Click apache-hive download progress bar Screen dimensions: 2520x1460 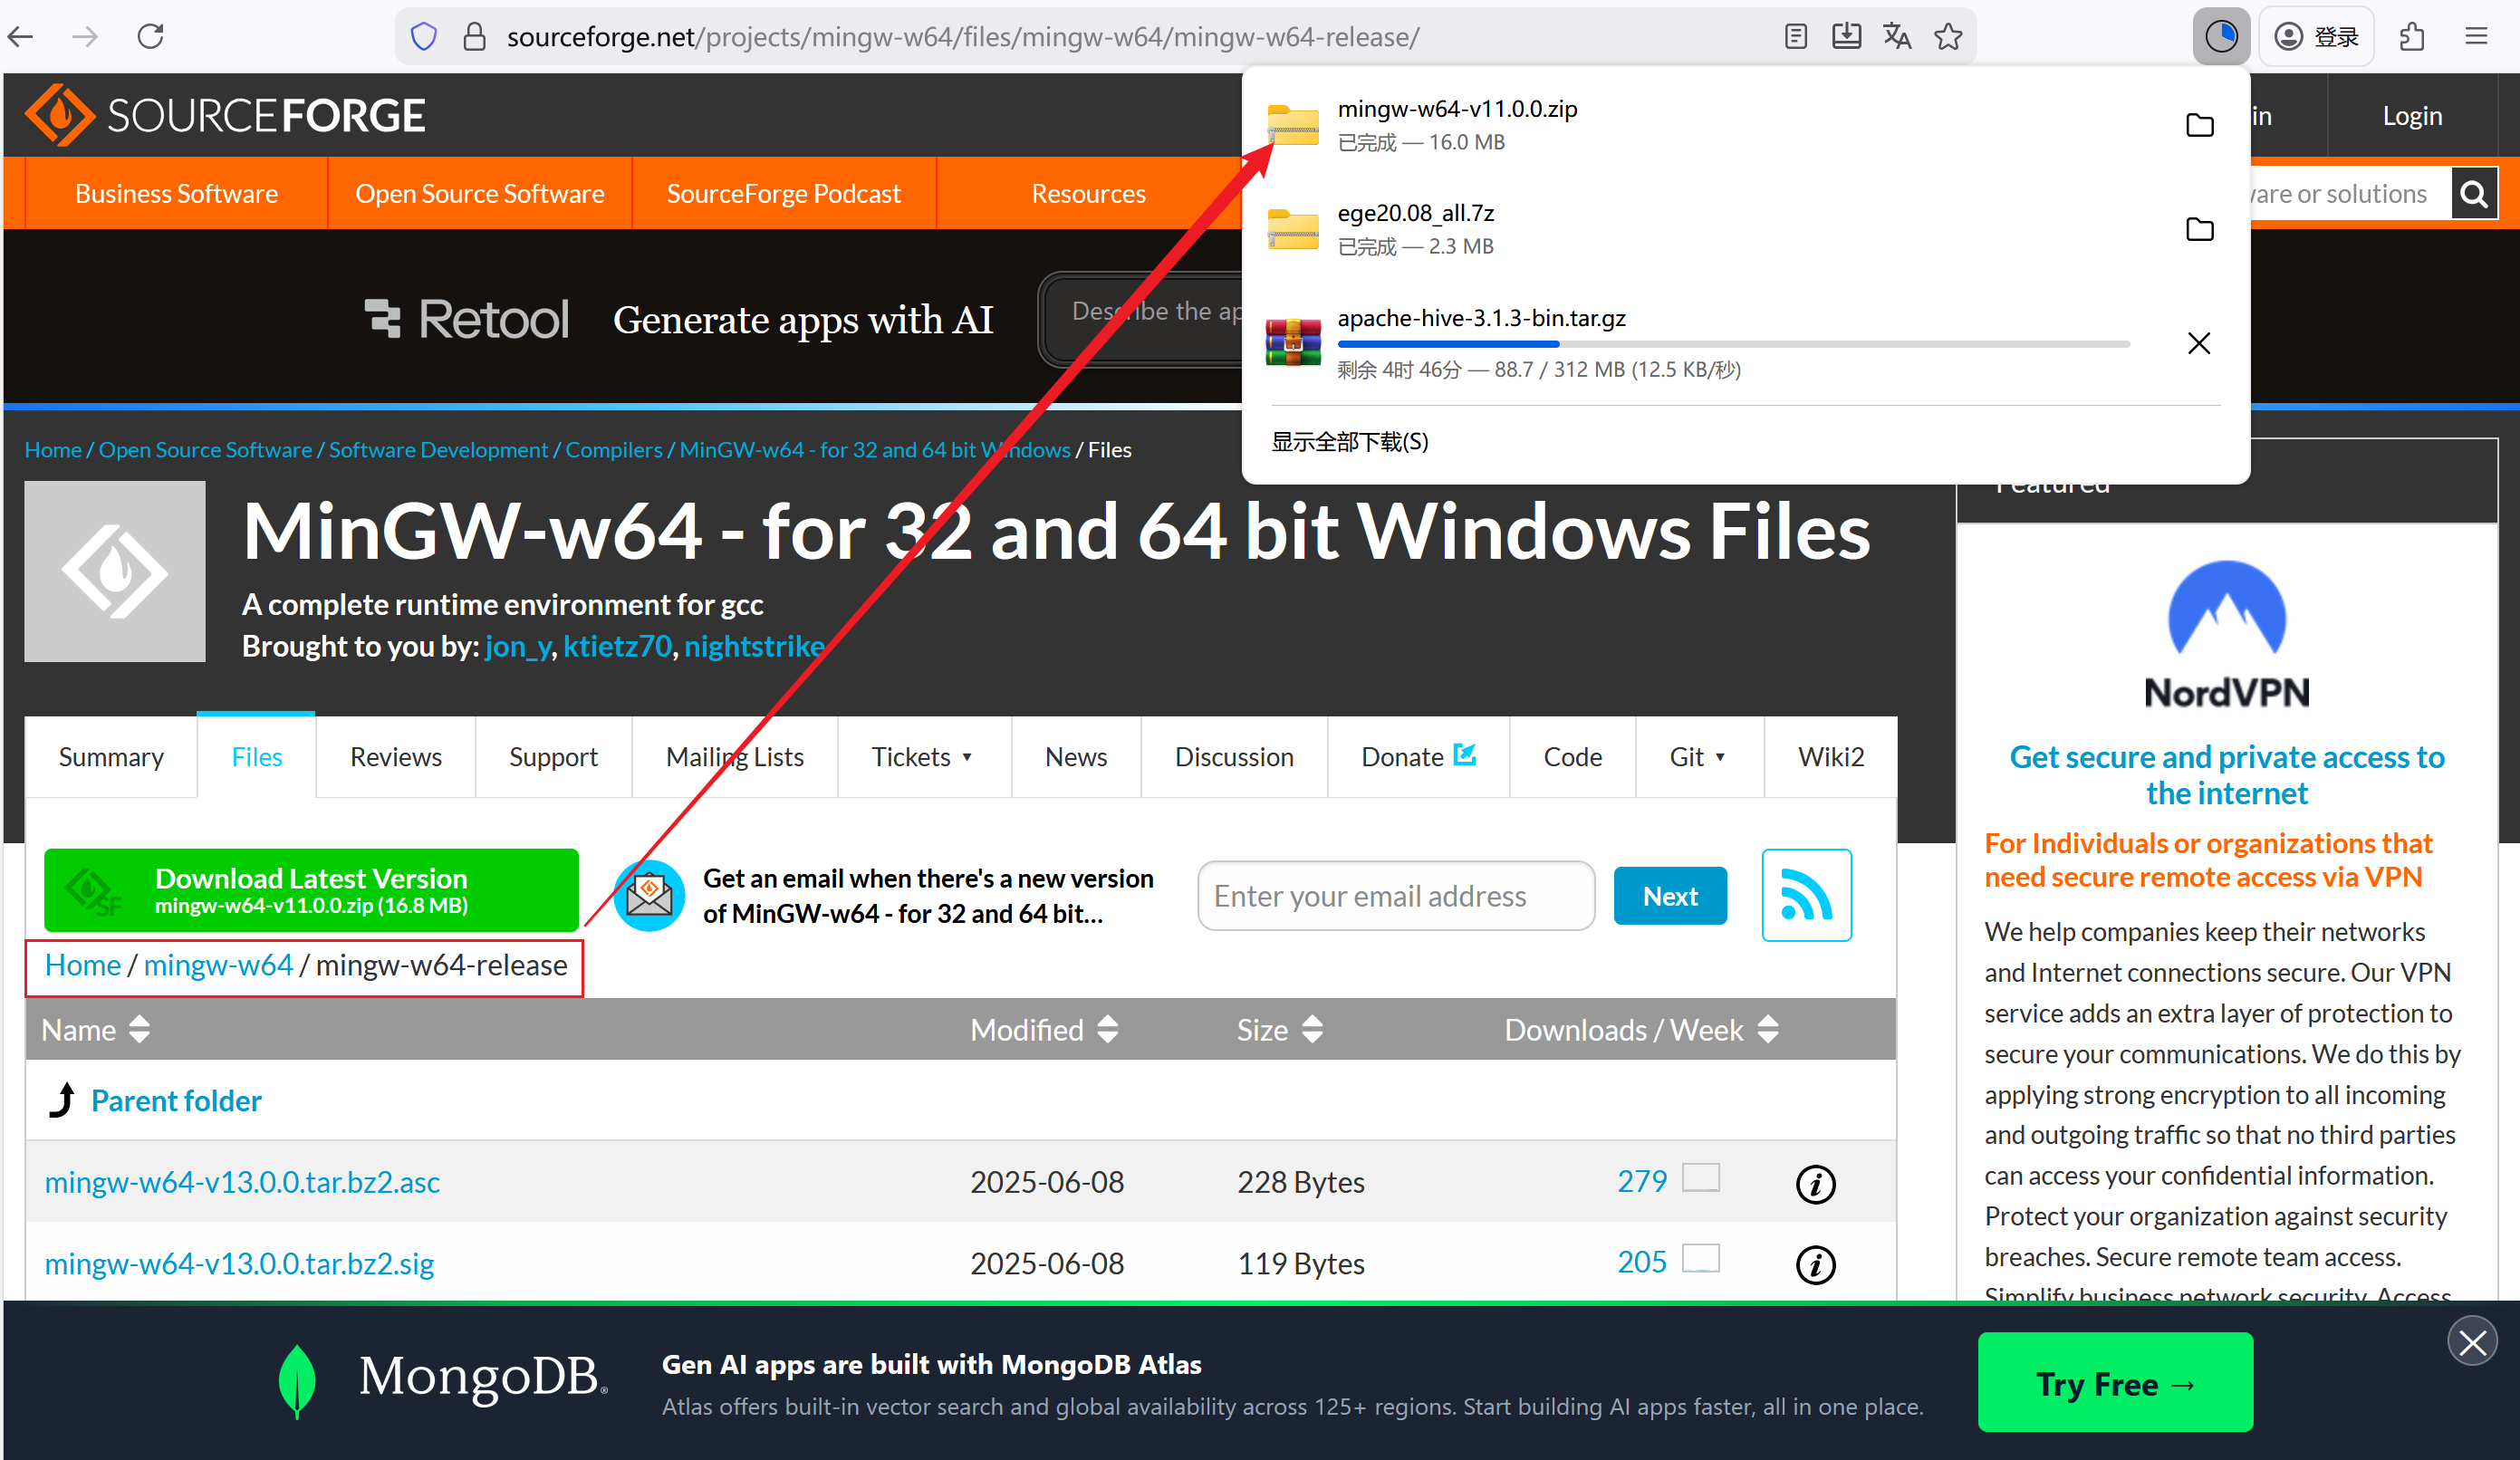pos(1733,343)
